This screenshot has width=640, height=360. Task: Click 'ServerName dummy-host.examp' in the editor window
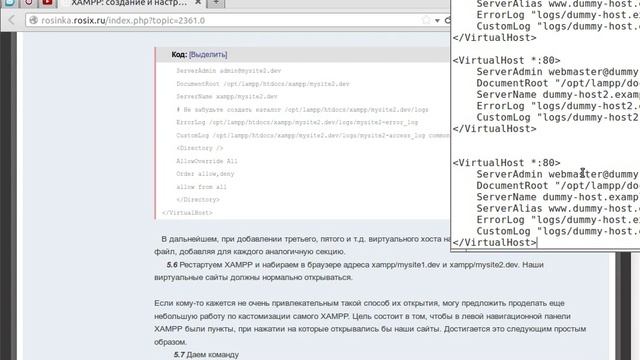(x=558, y=197)
